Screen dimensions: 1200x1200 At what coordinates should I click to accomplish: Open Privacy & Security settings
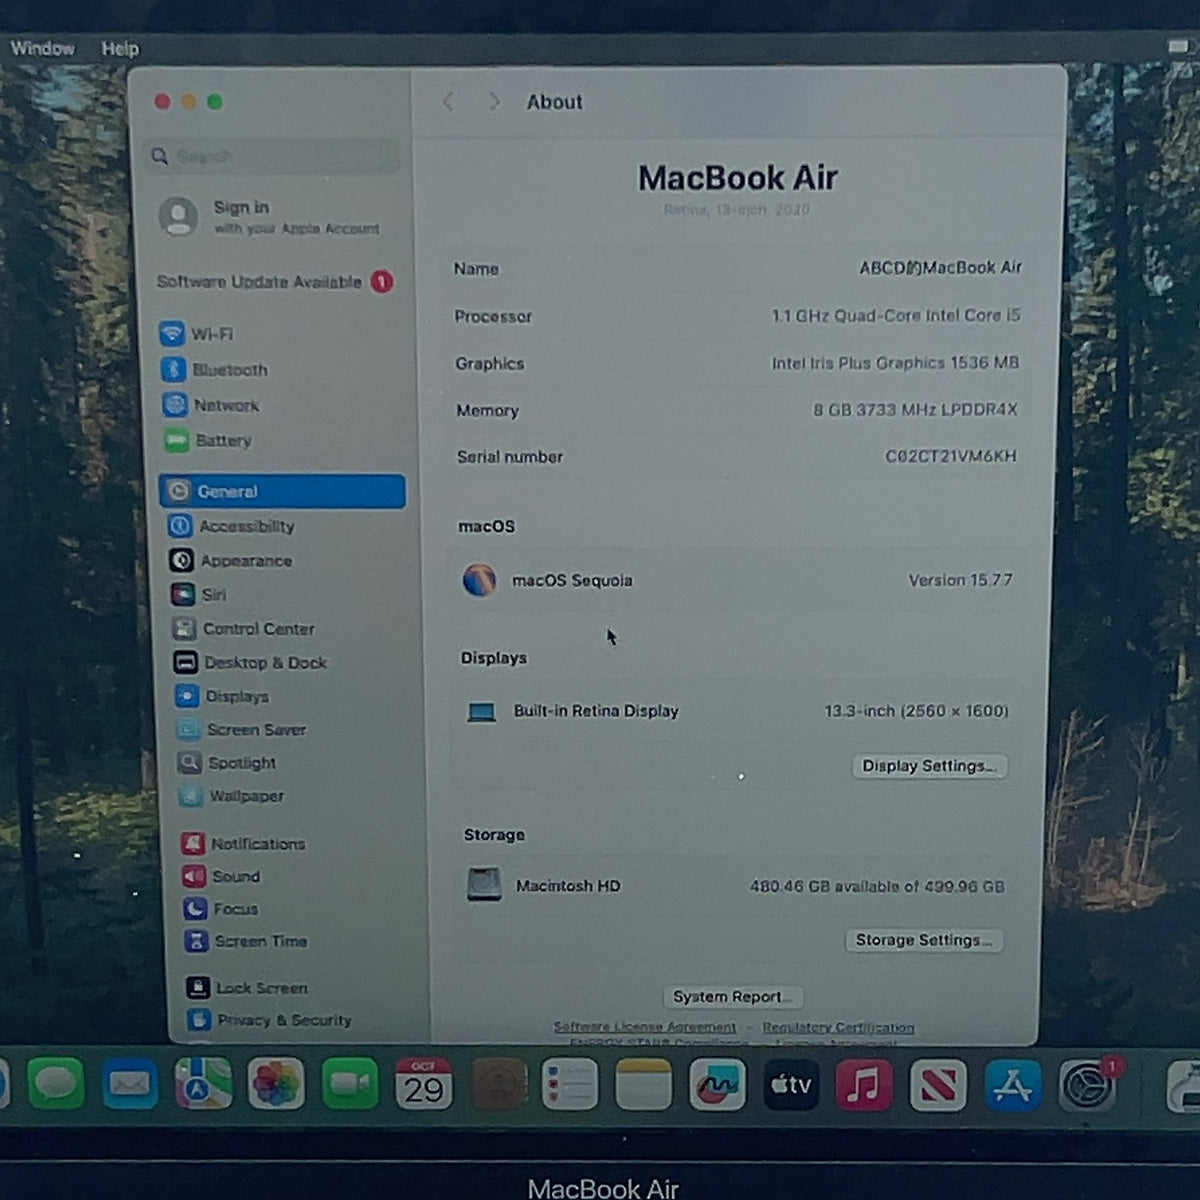tap(270, 1020)
